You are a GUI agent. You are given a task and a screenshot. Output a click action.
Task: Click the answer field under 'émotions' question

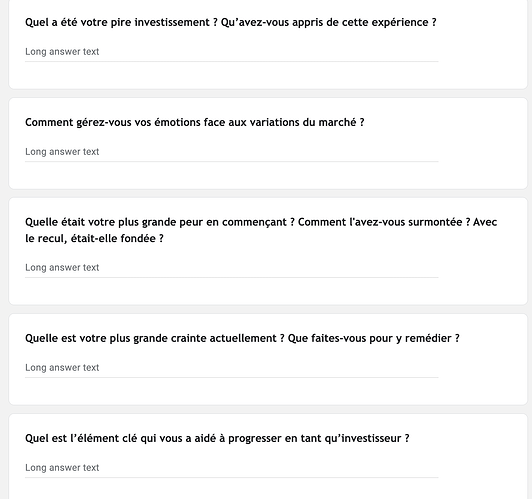click(x=232, y=152)
